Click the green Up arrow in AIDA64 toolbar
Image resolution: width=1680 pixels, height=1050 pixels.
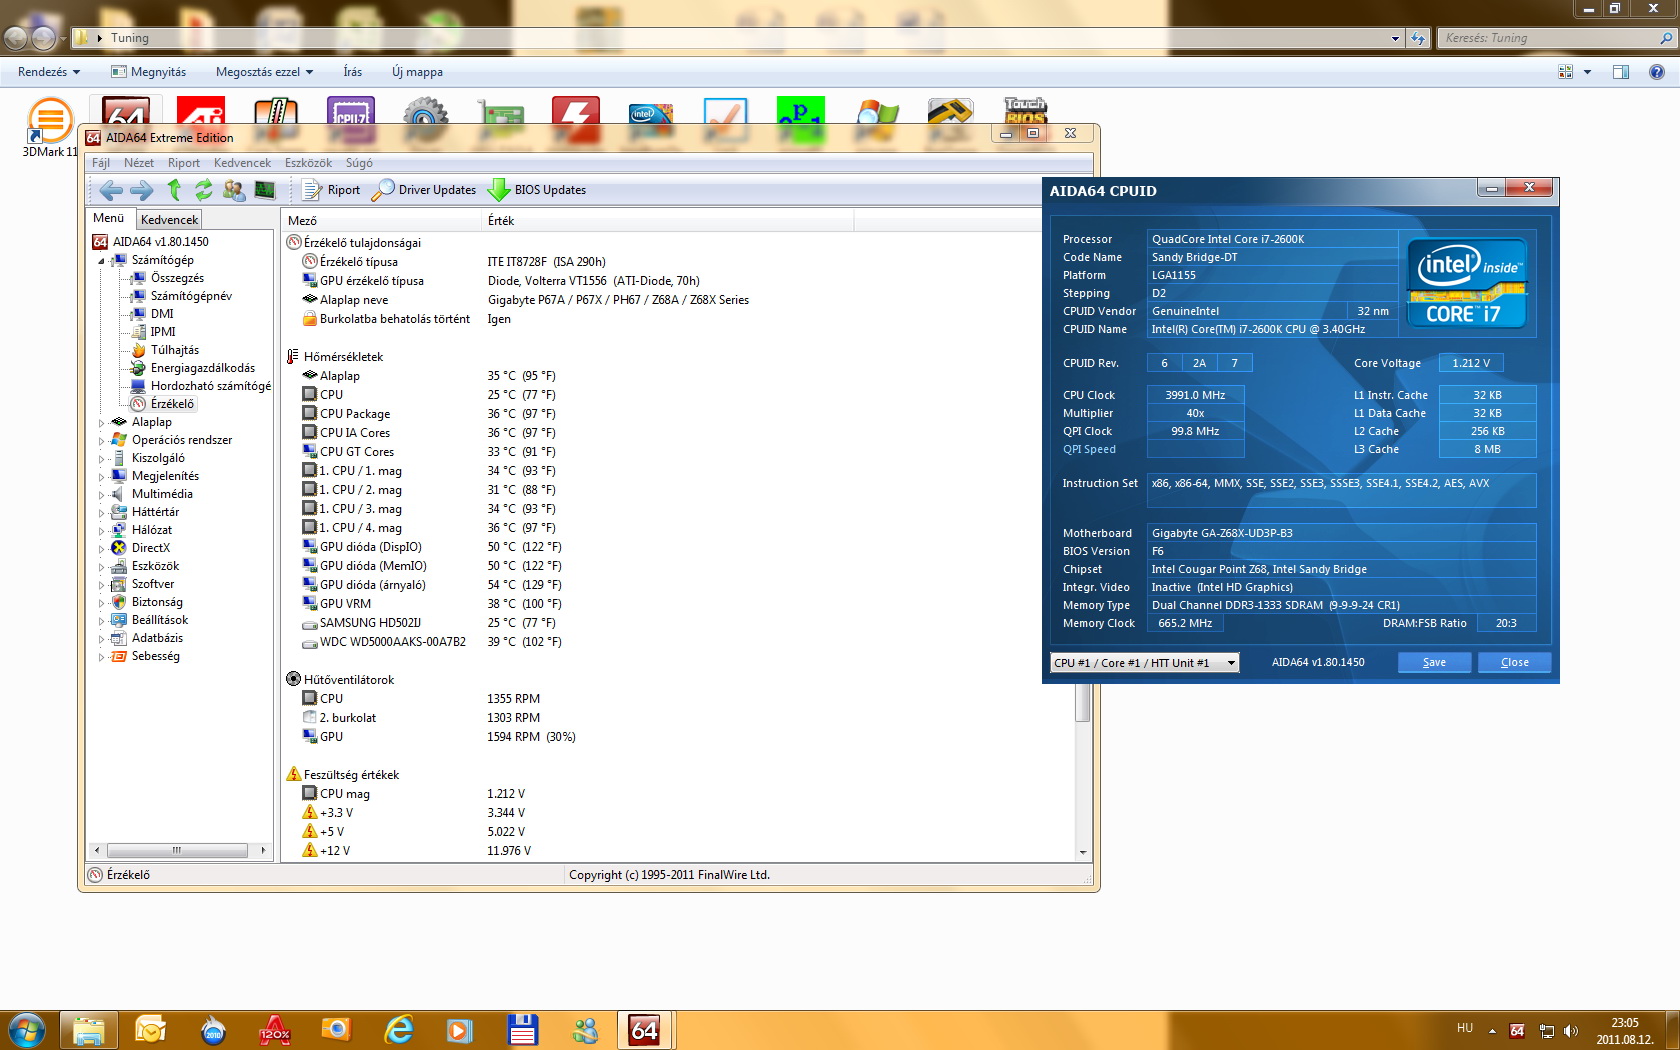(x=174, y=190)
